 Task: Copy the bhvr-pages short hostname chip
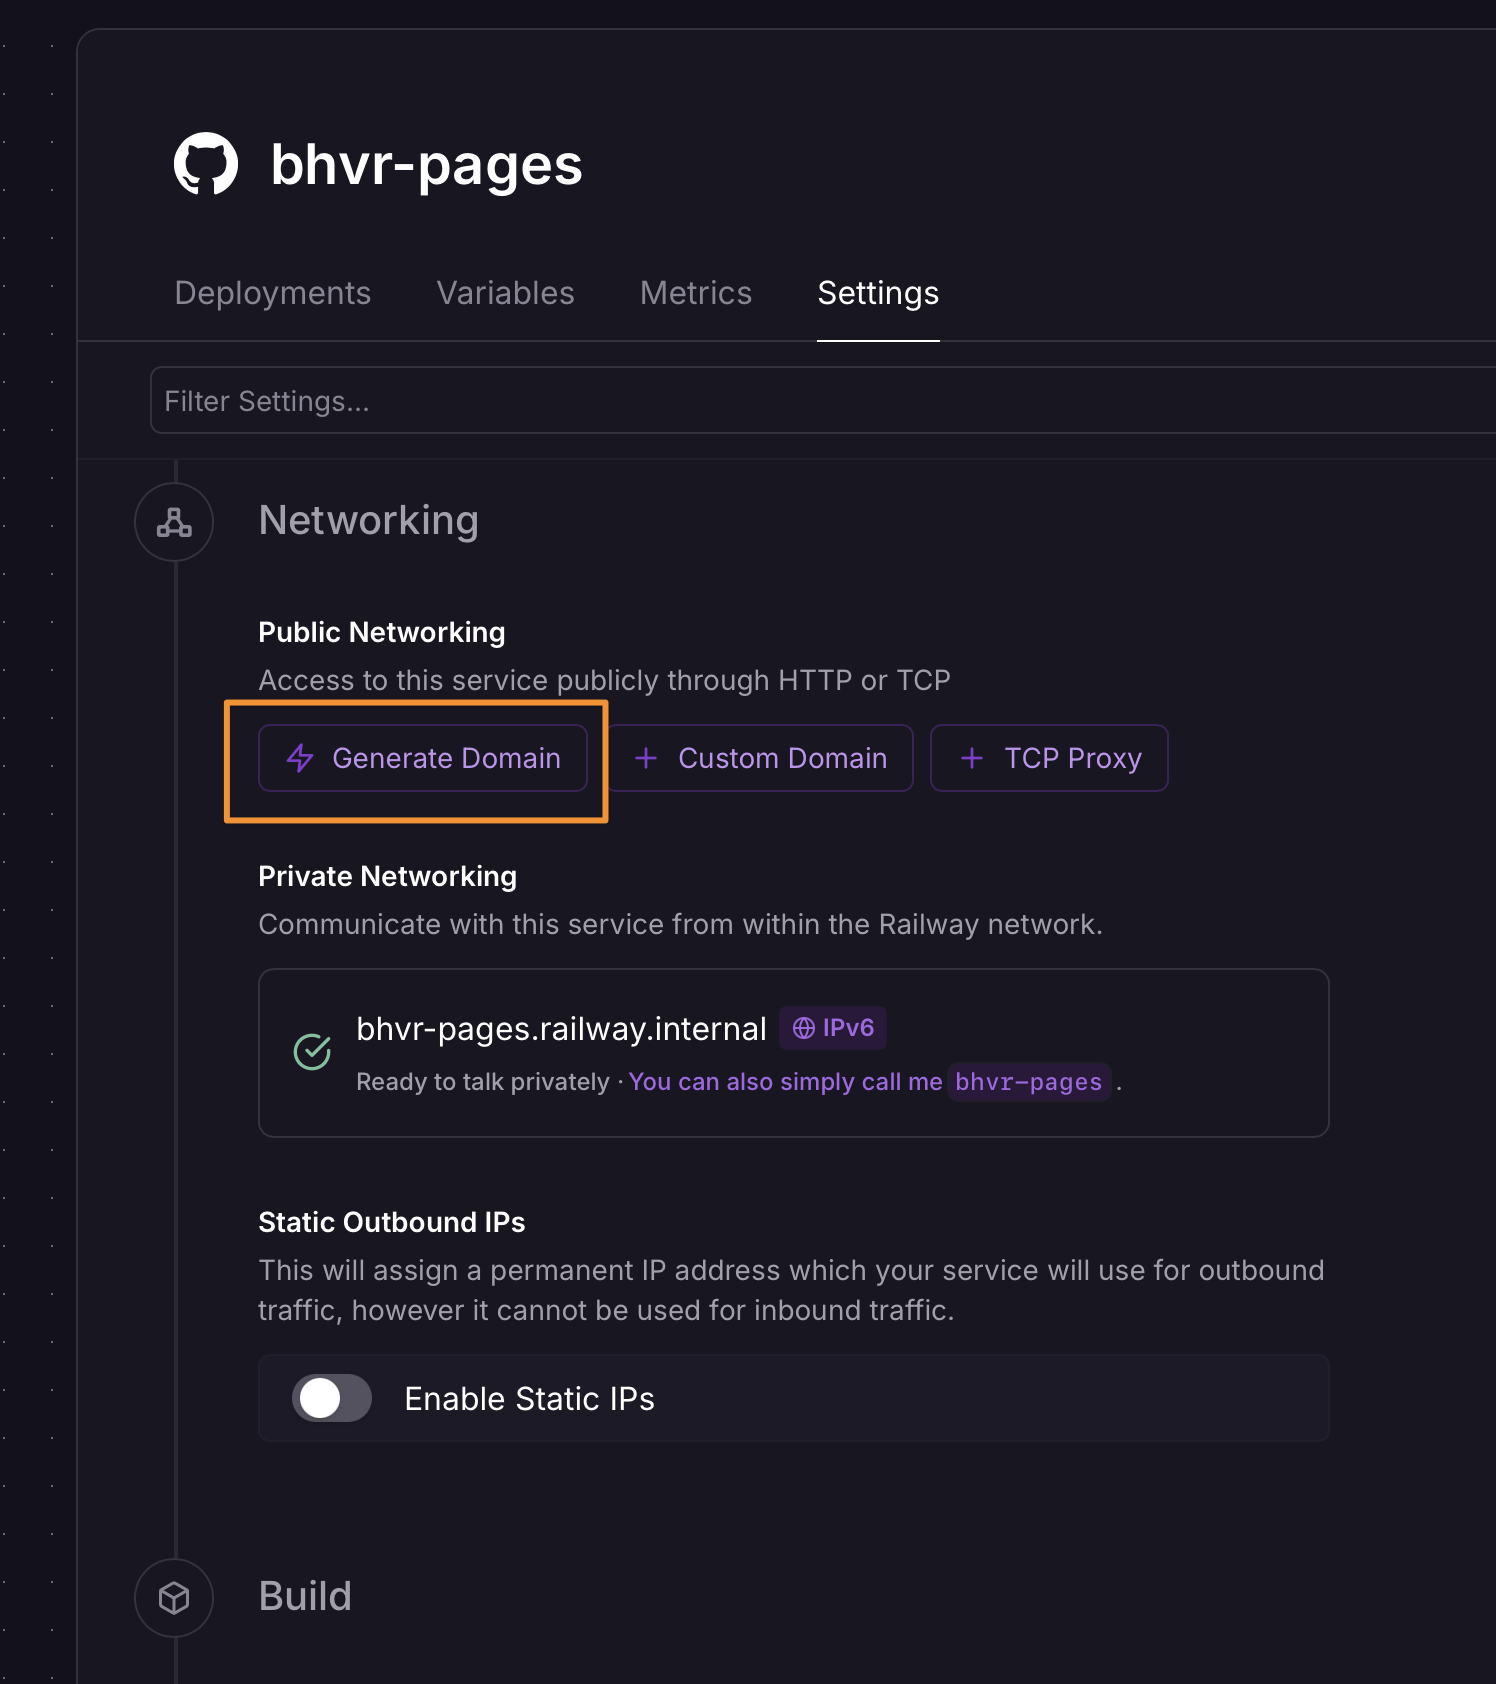pyautogui.click(x=1029, y=1082)
